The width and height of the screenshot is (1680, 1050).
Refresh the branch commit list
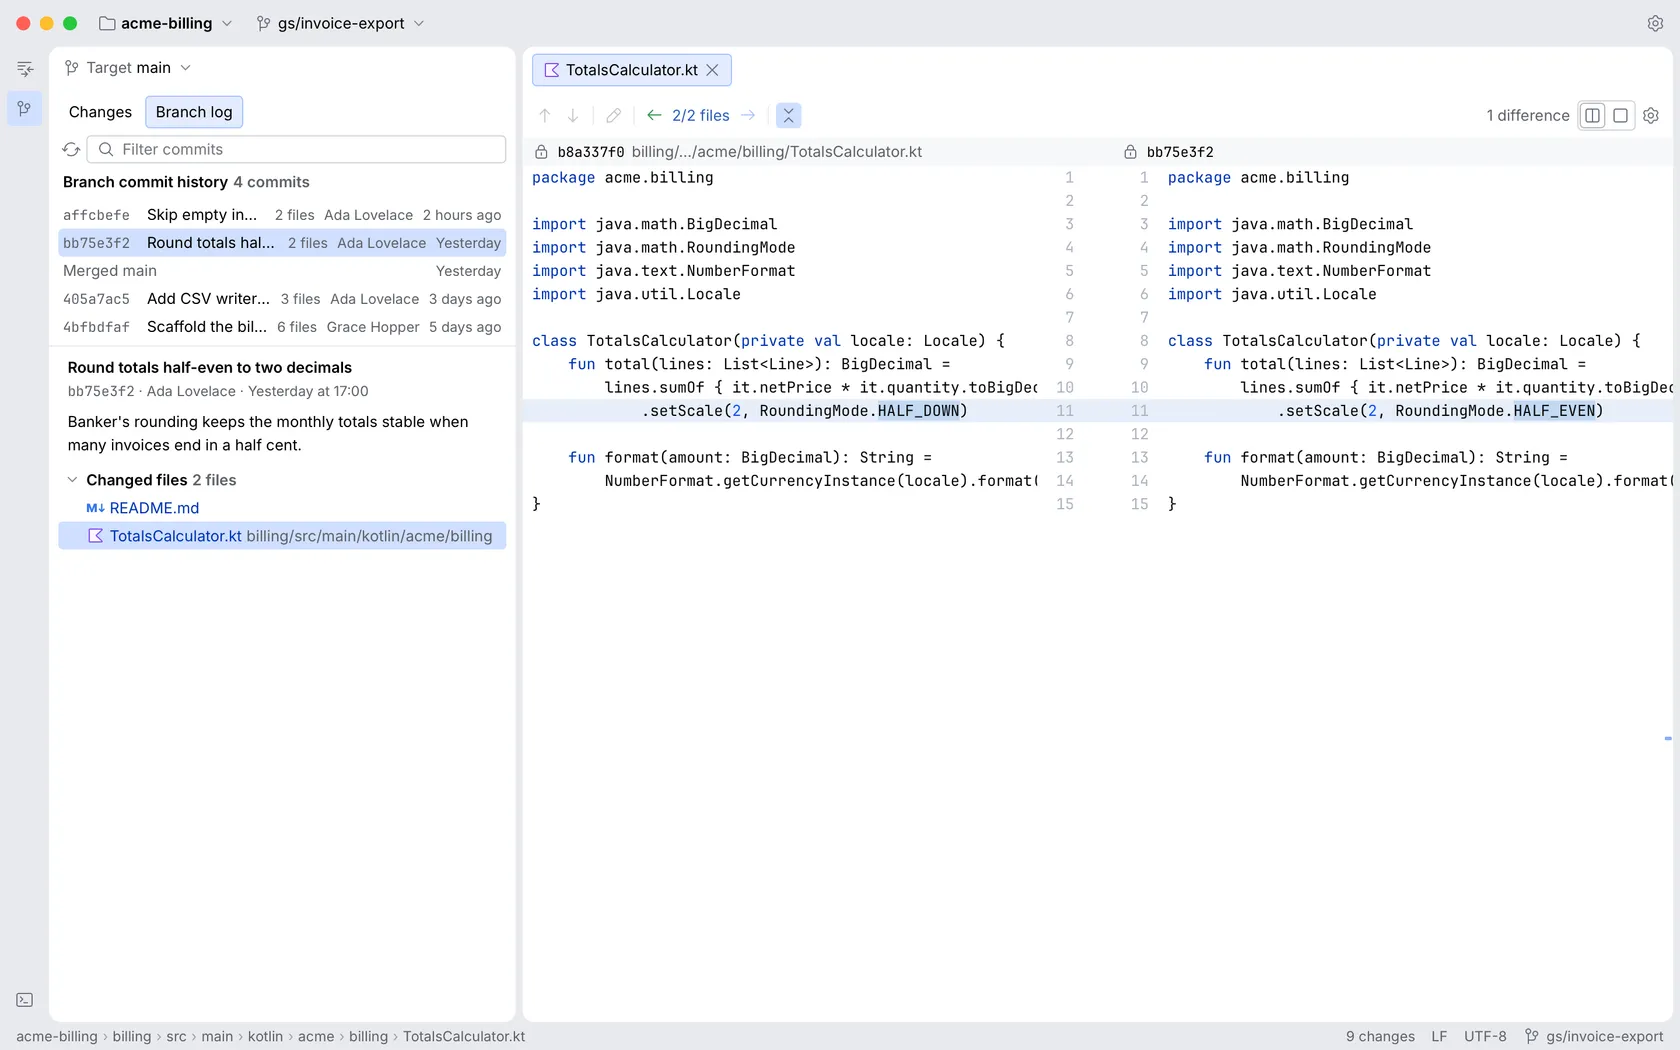tap(71, 149)
